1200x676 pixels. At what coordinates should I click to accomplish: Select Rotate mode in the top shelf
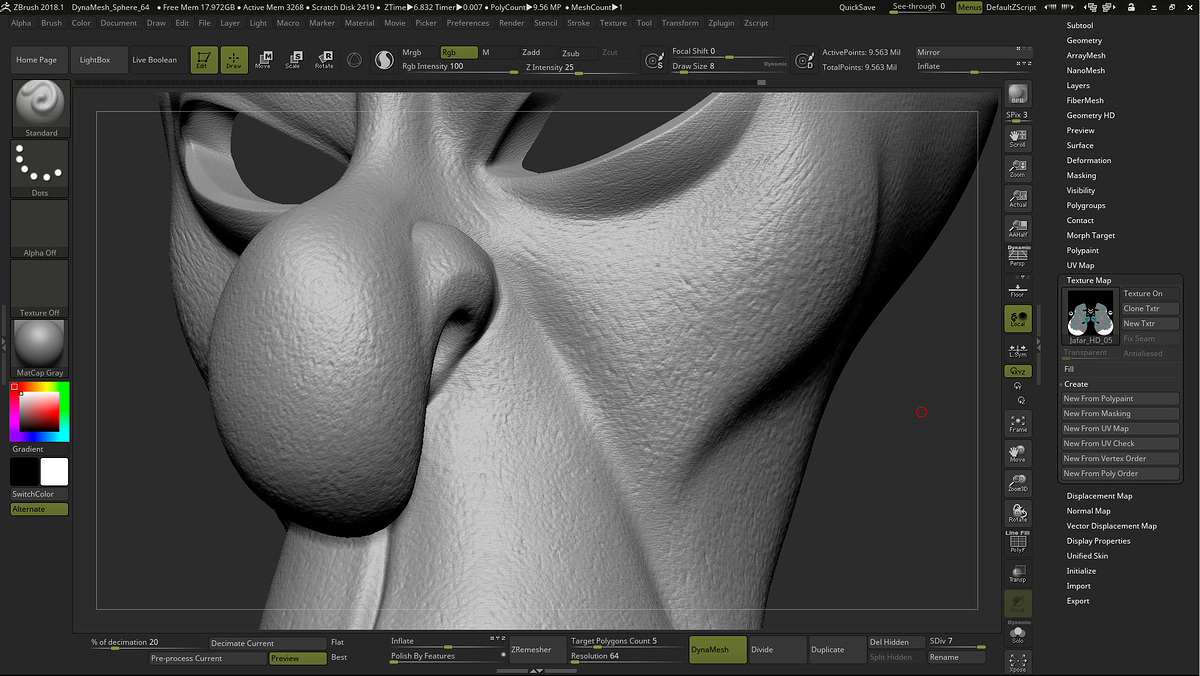tap(324, 60)
